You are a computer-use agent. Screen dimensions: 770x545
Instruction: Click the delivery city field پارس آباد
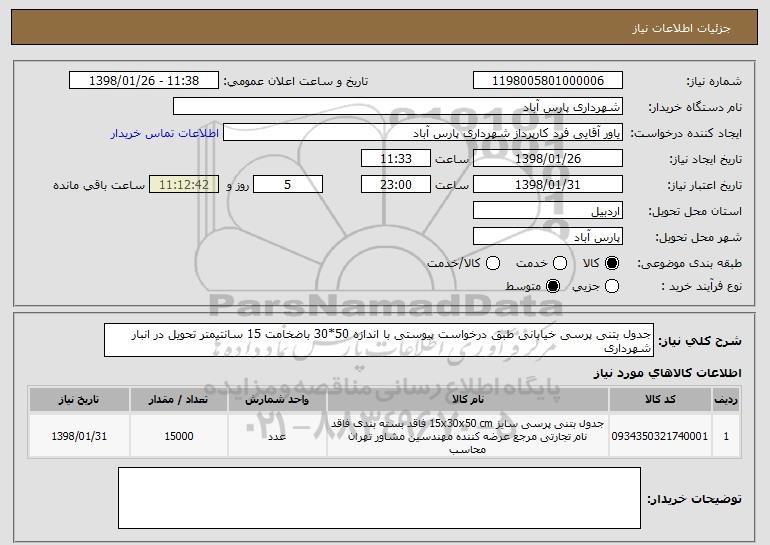(548, 237)
